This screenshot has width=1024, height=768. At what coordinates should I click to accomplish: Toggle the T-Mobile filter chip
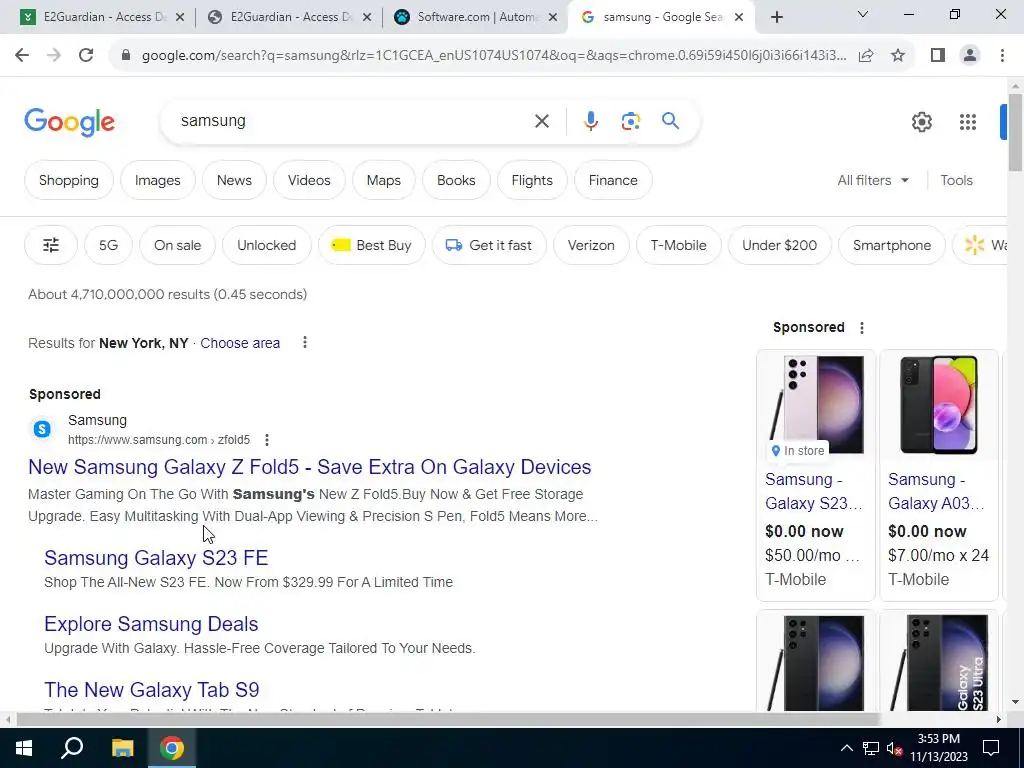click(679, 245)
